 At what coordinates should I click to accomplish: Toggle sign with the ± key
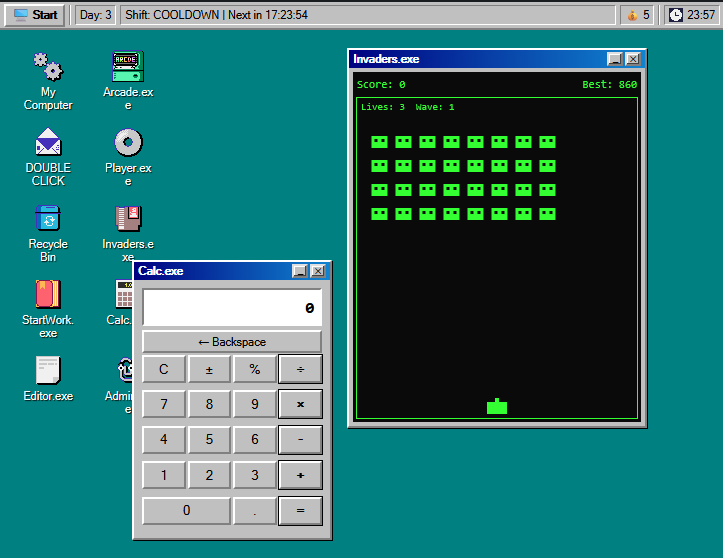point(209,369)
